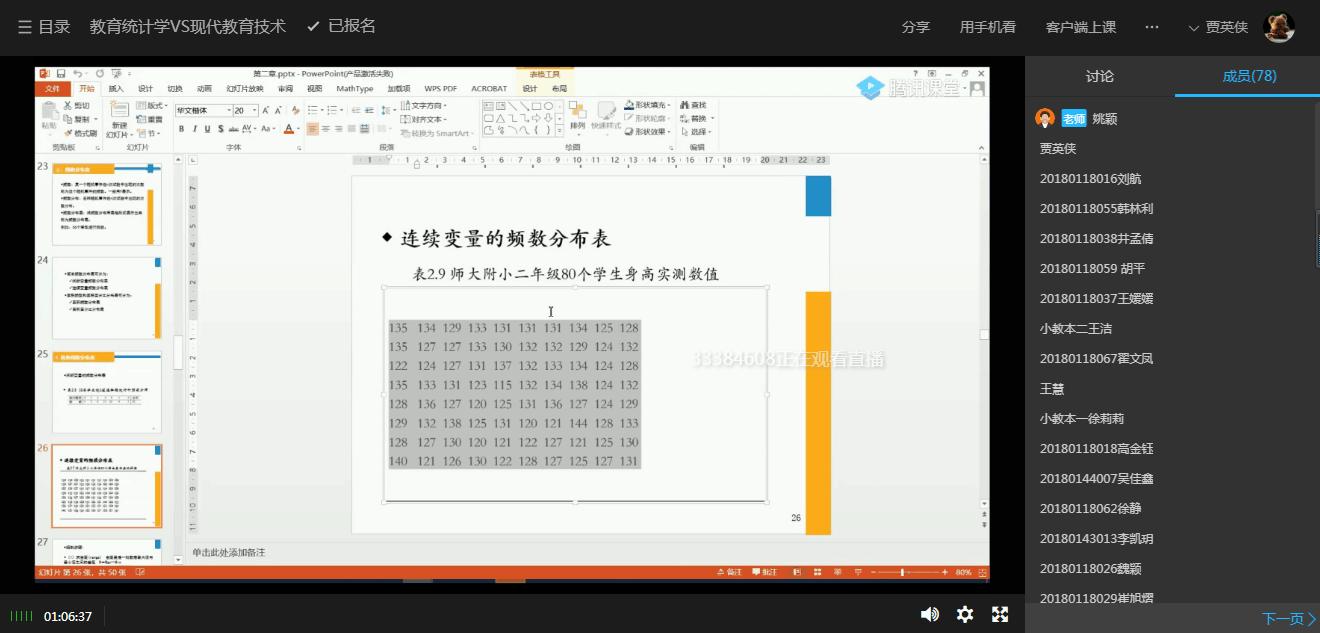Viewport: 1320px width, 633px height.
Task: Click the 新建幻灯片 icon
Action: [x=119, y=112]
